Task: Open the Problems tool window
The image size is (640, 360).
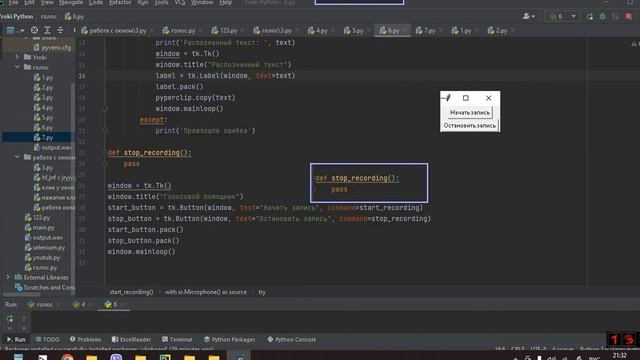Action: pyautogui.click(x=85, y=340)
